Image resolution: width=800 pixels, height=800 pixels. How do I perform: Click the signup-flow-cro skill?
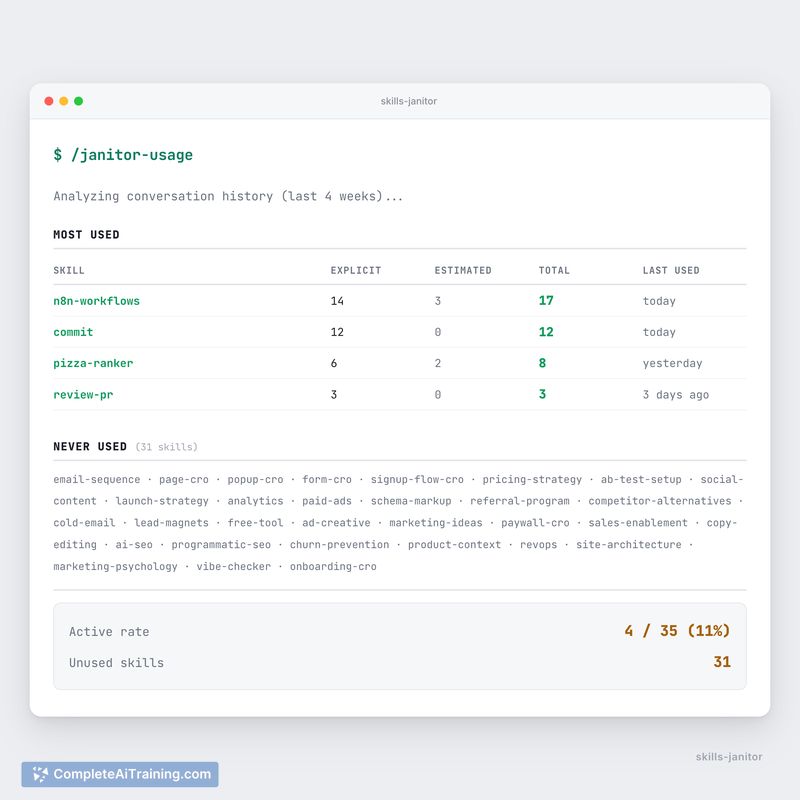click(417, 480)
